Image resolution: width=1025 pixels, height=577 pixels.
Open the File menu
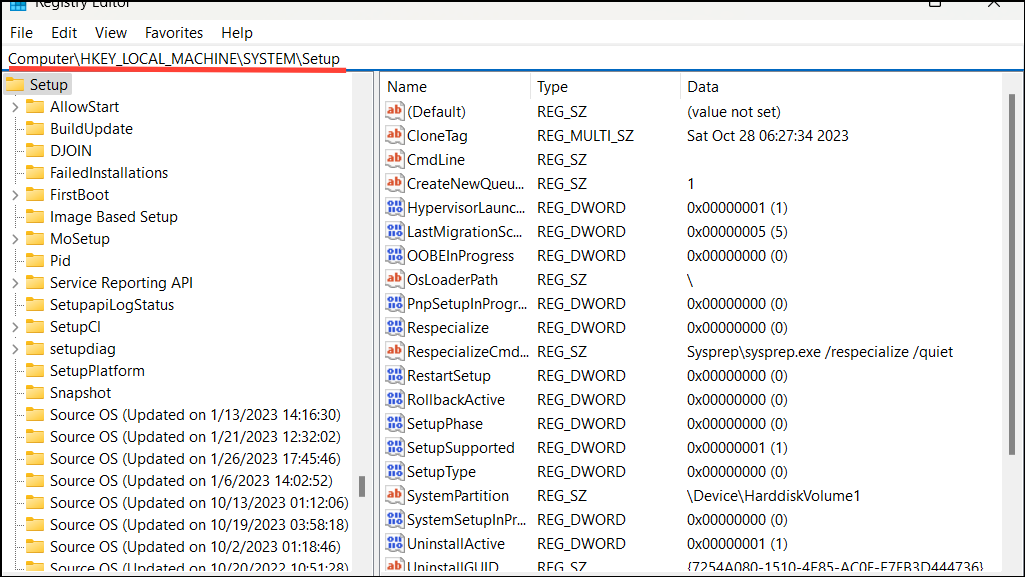tap(22, 33)
